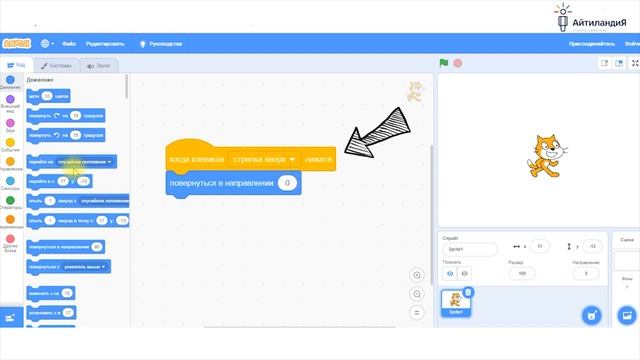Edit the sprite x coordinate field

click(x=540, y=247)
